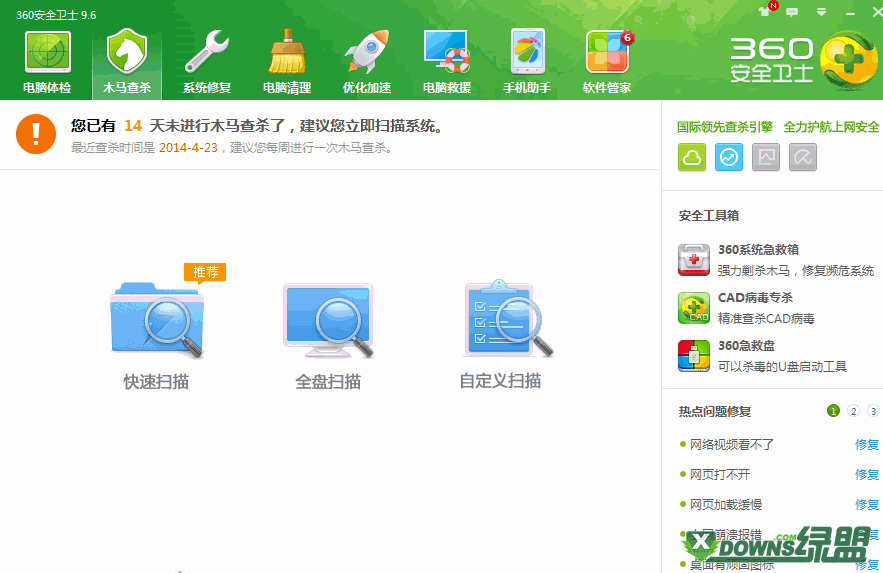Image resolution: width=883 pixels, height=573 pixels.
Task: Click the blue system repair engine icon
Action: [x=729, y=157]
